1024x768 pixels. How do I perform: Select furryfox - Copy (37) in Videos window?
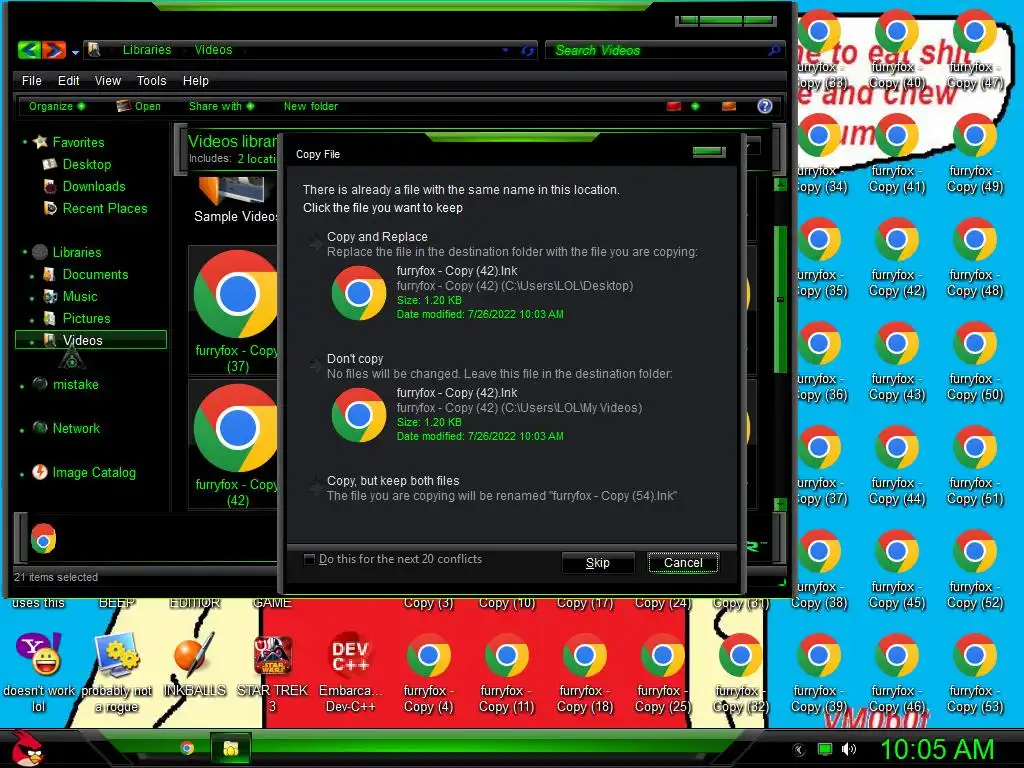pyautogui.click(x=236, y=311)
